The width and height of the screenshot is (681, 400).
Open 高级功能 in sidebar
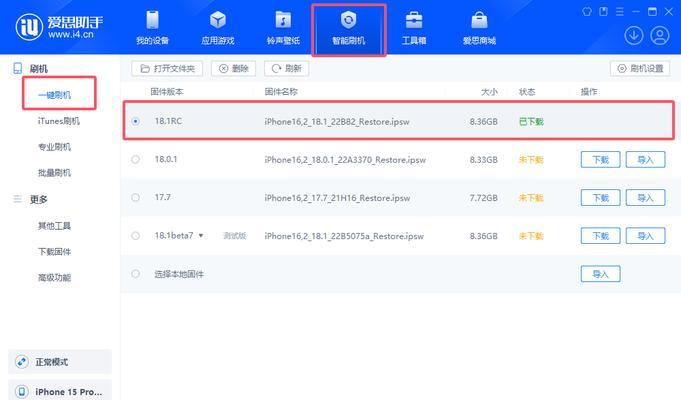tap(55, 278)
